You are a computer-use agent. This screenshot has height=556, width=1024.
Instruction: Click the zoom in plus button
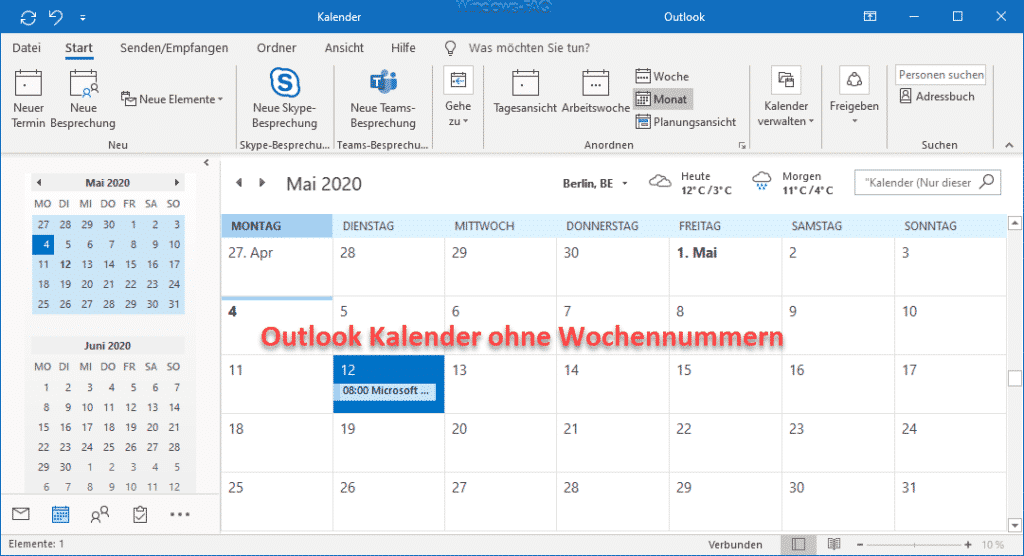pos(968,544)
